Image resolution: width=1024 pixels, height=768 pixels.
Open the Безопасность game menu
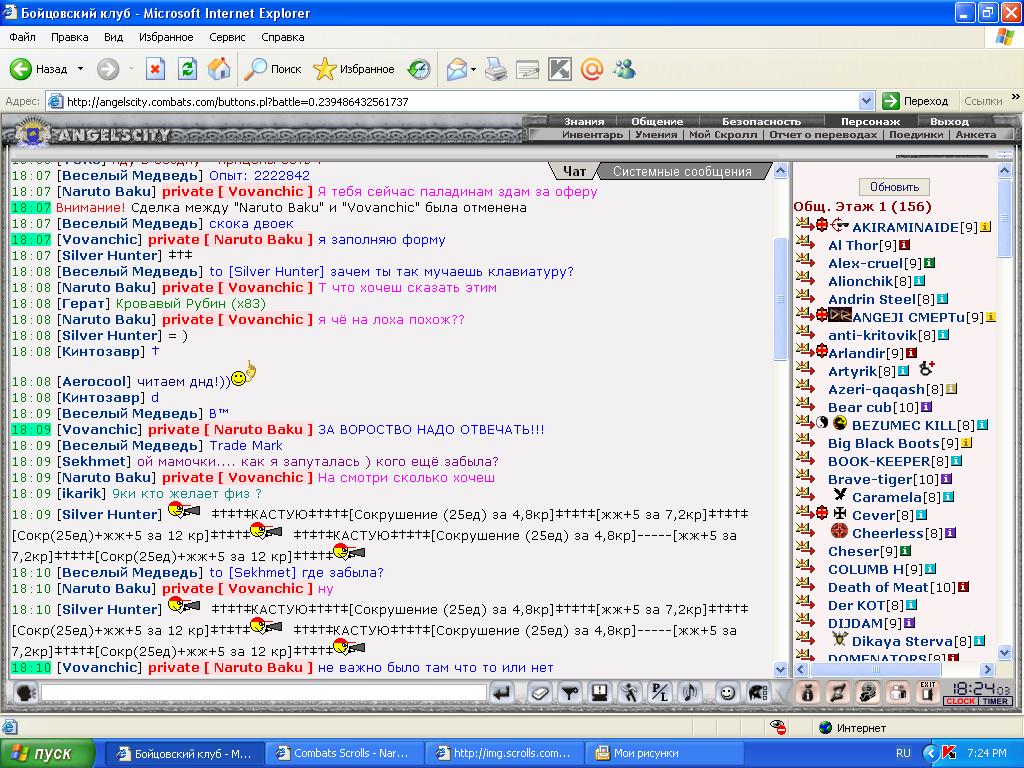tap(761, 121)
